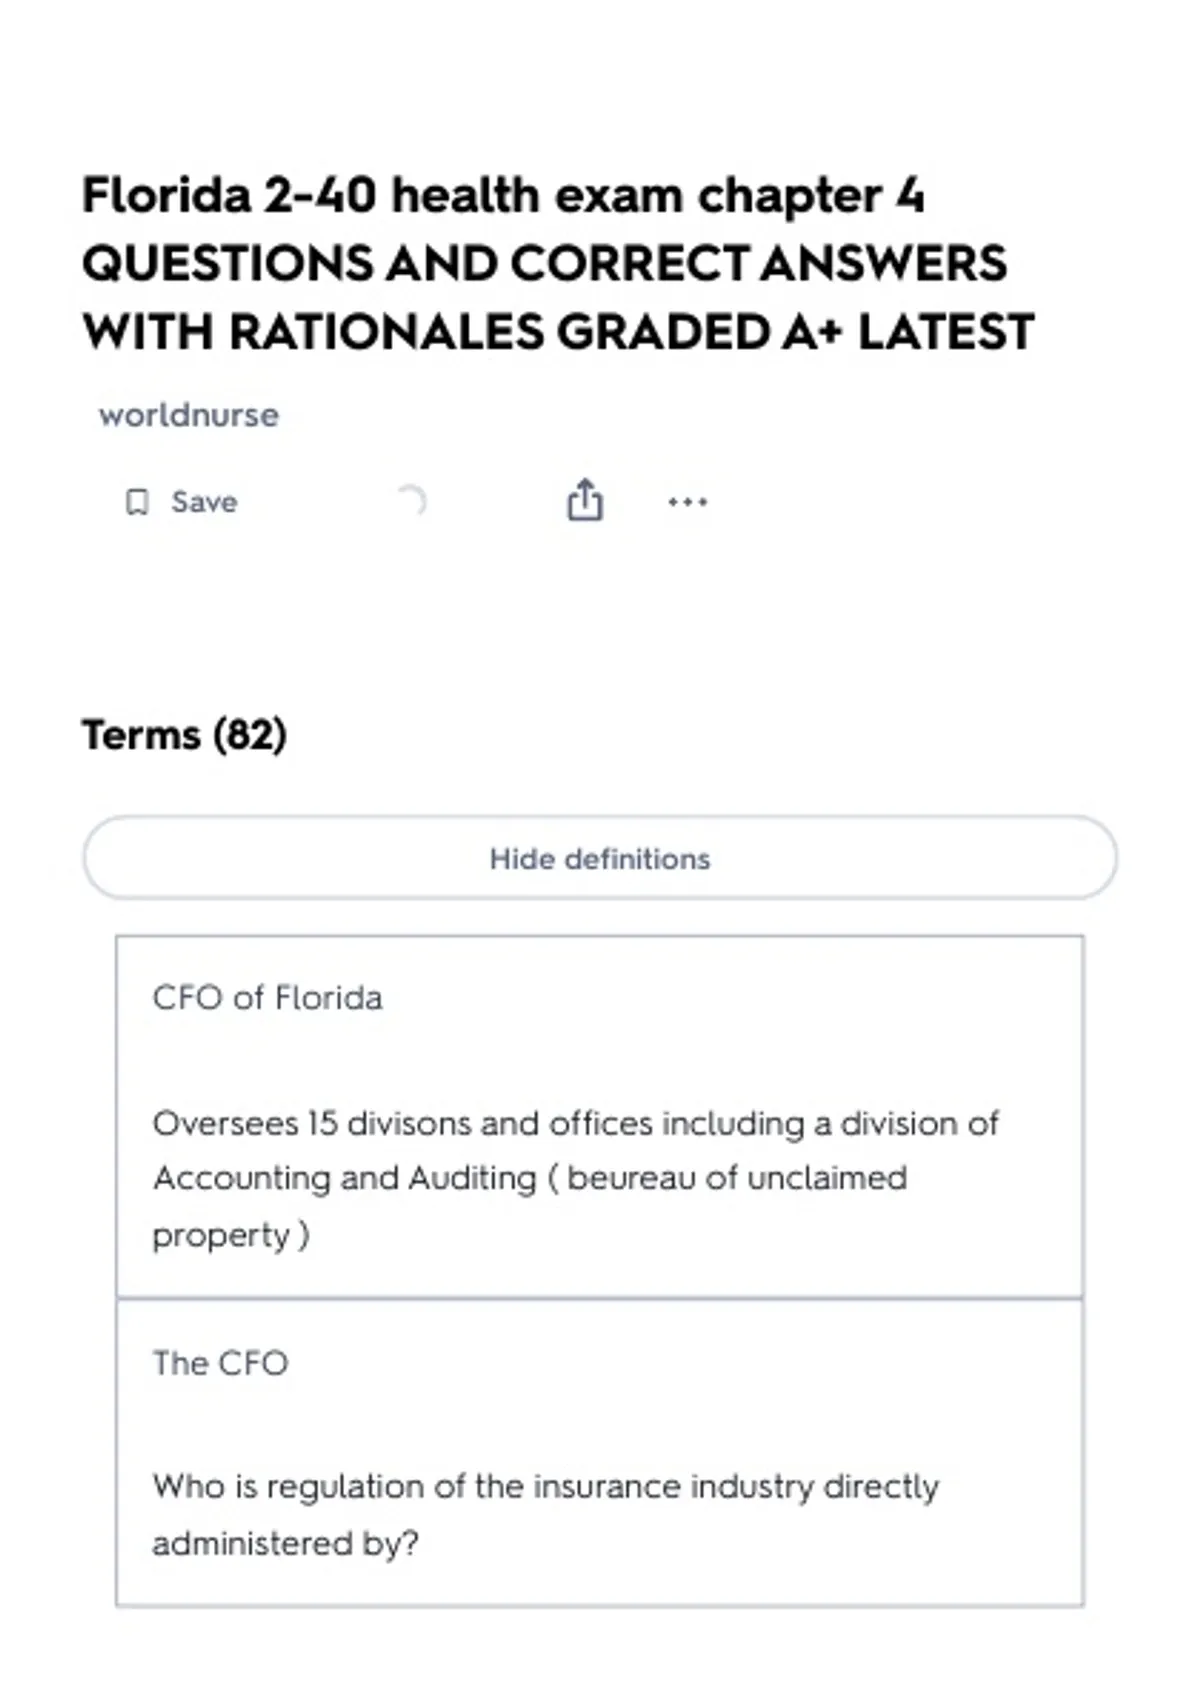Toggle the Hide definitions button
This screenshot has height=1700, width=1200.
600,858
